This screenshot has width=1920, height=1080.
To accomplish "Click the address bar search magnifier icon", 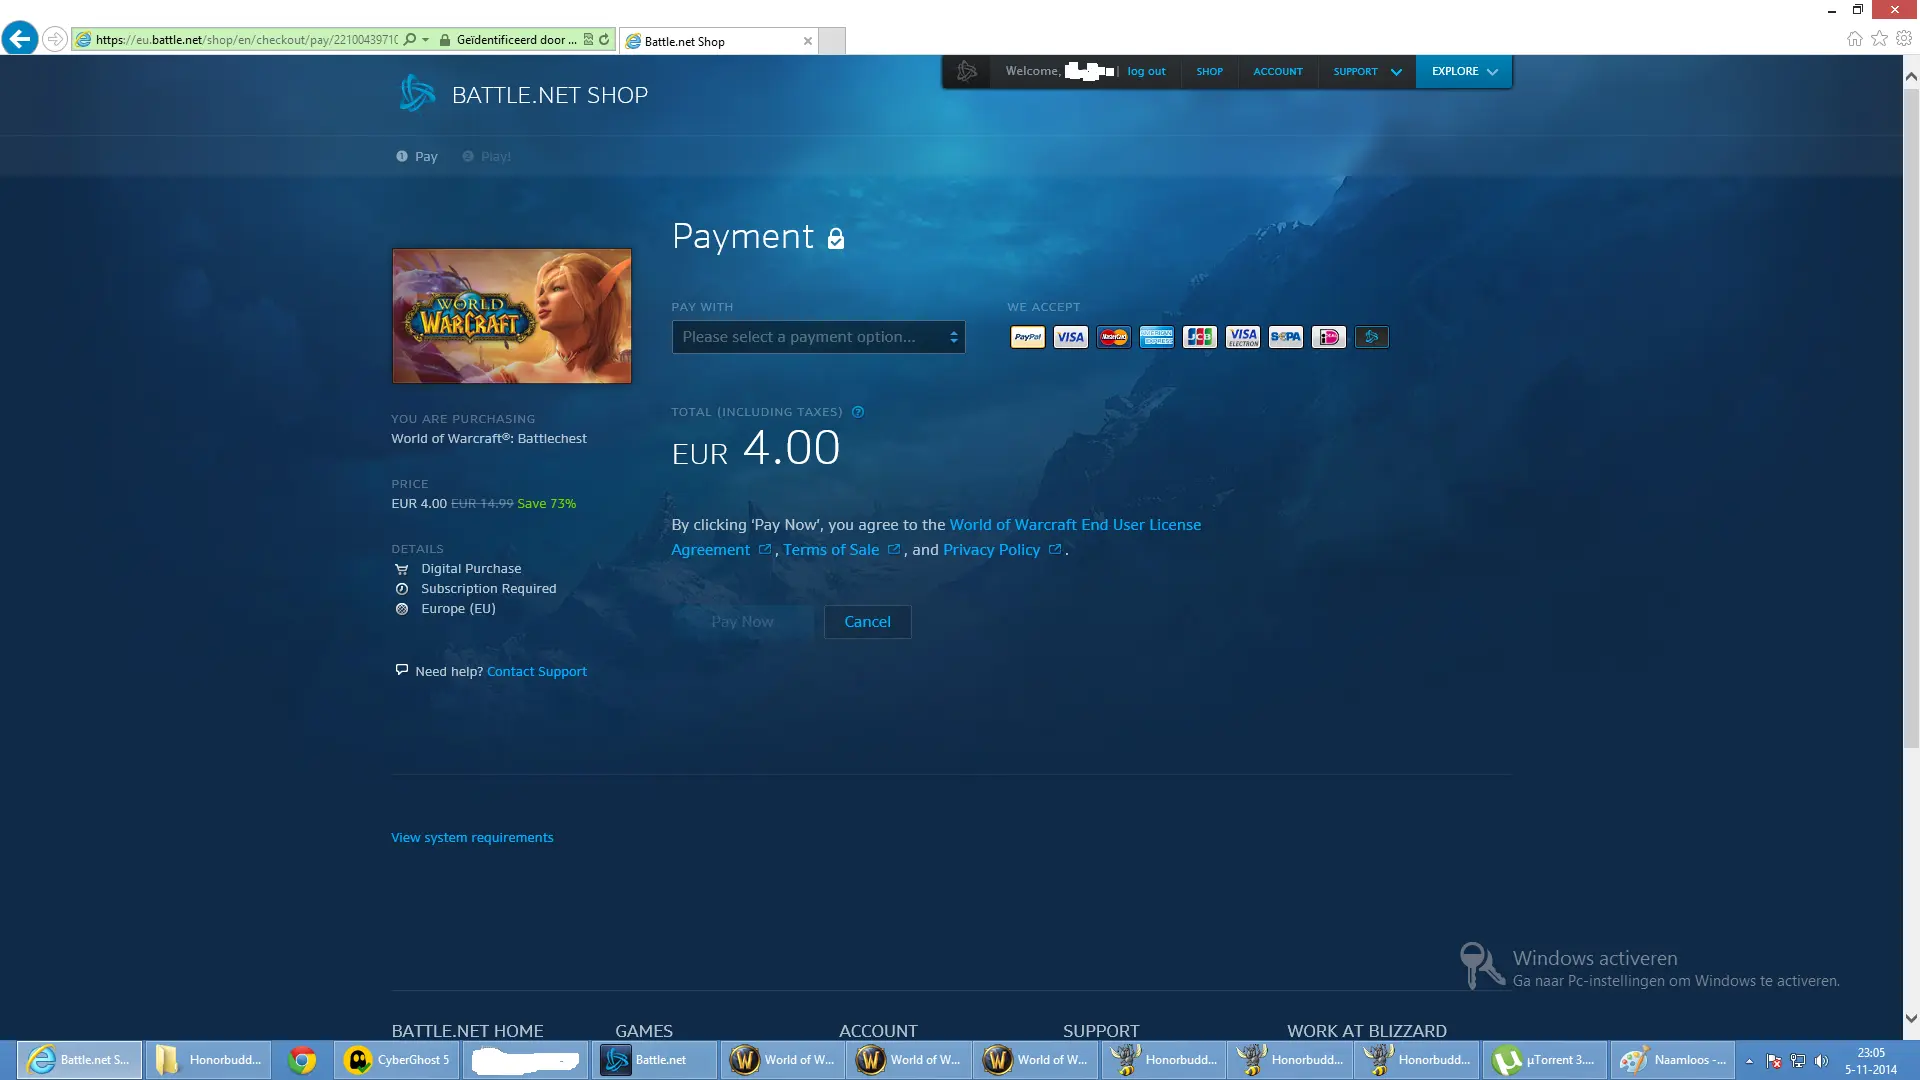I will click(410, 40).
